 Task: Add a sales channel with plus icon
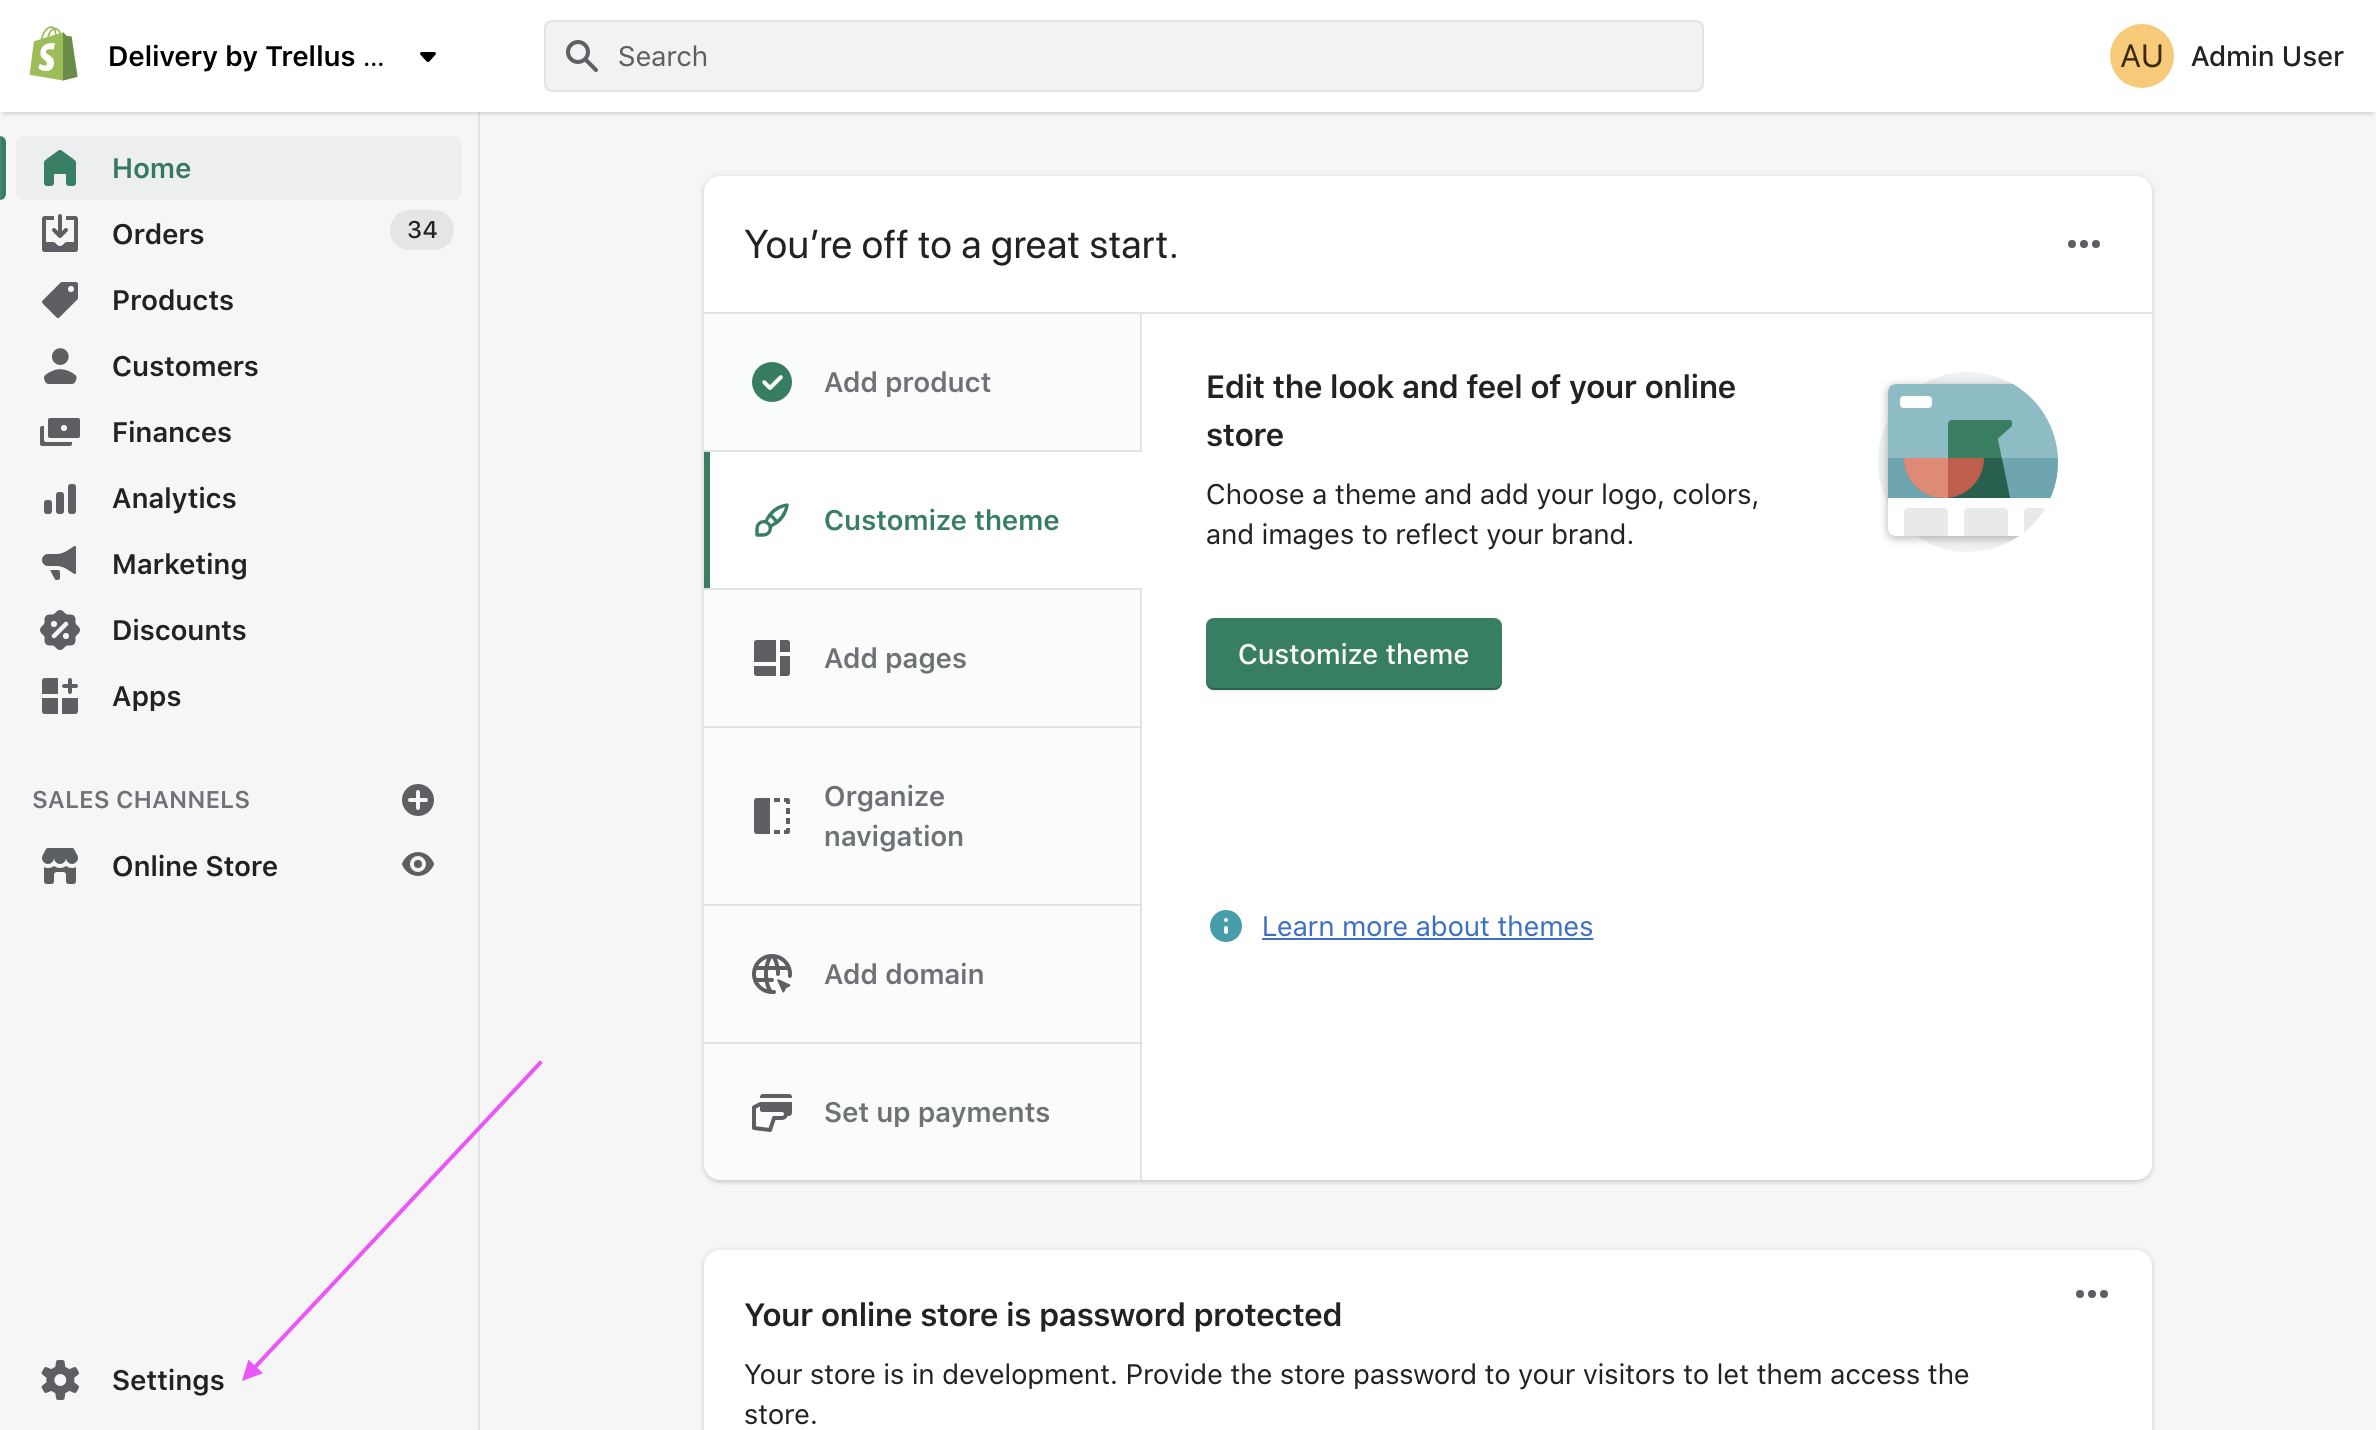pyautogui.click(x=418, y=800)
